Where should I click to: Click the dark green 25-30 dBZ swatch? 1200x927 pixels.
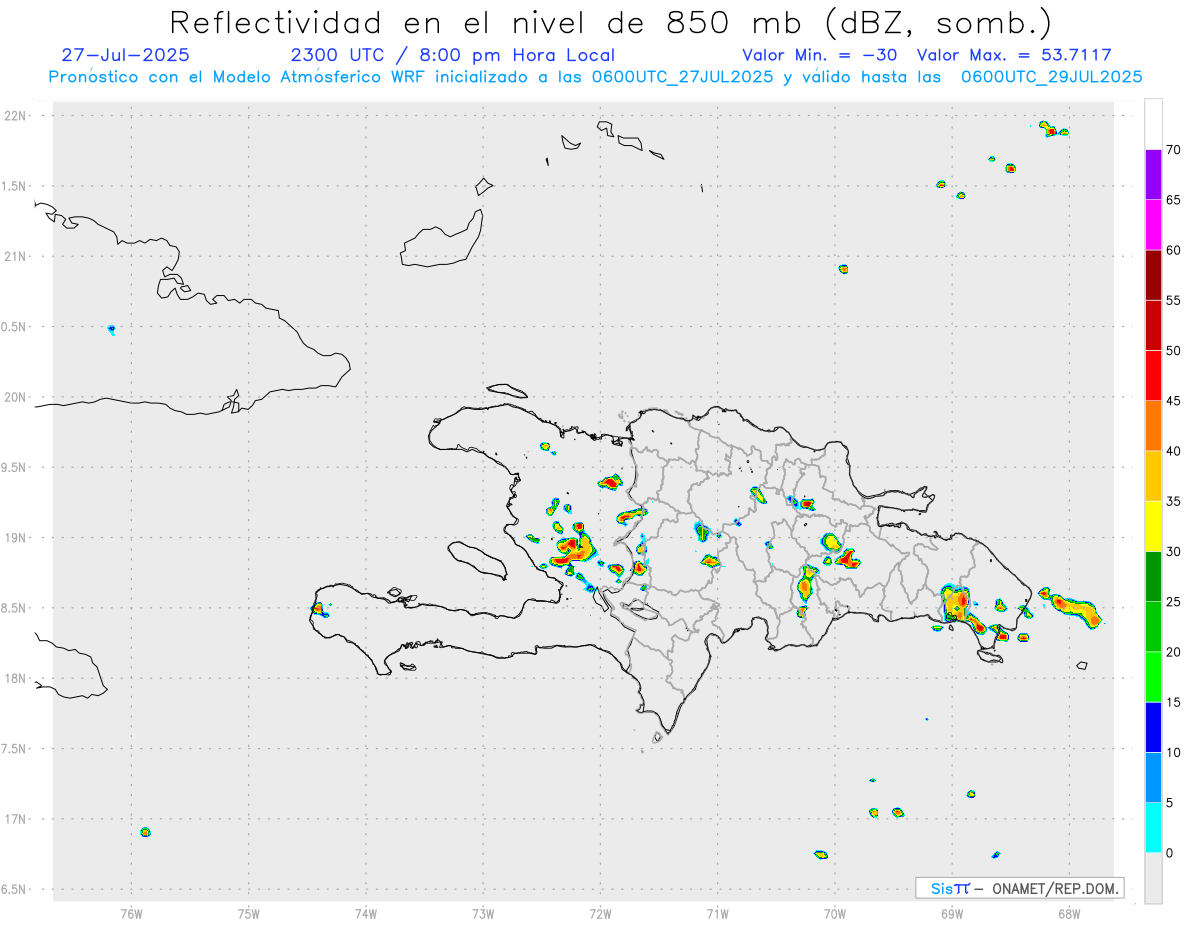point(1153,577)
